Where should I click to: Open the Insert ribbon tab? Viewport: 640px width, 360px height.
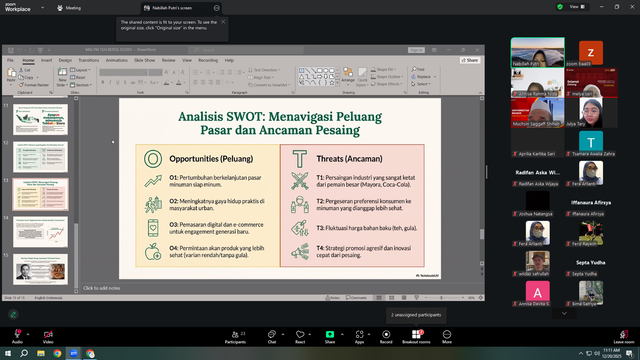coord(46,60)
